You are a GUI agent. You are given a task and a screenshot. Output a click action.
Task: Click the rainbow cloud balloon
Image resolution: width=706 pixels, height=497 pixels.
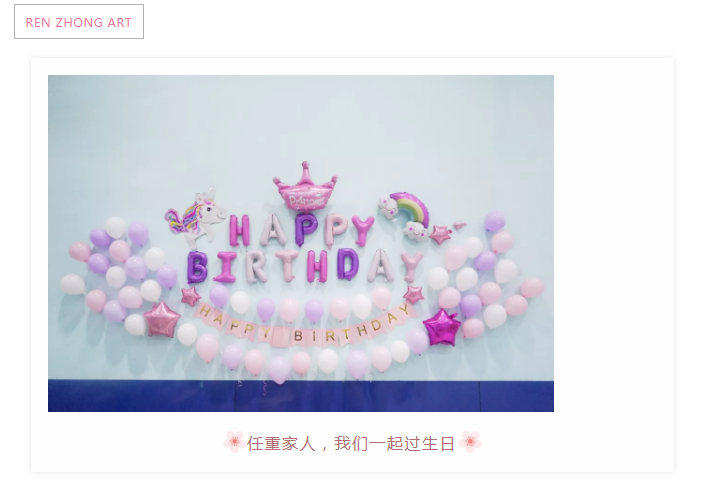[404, 215]
